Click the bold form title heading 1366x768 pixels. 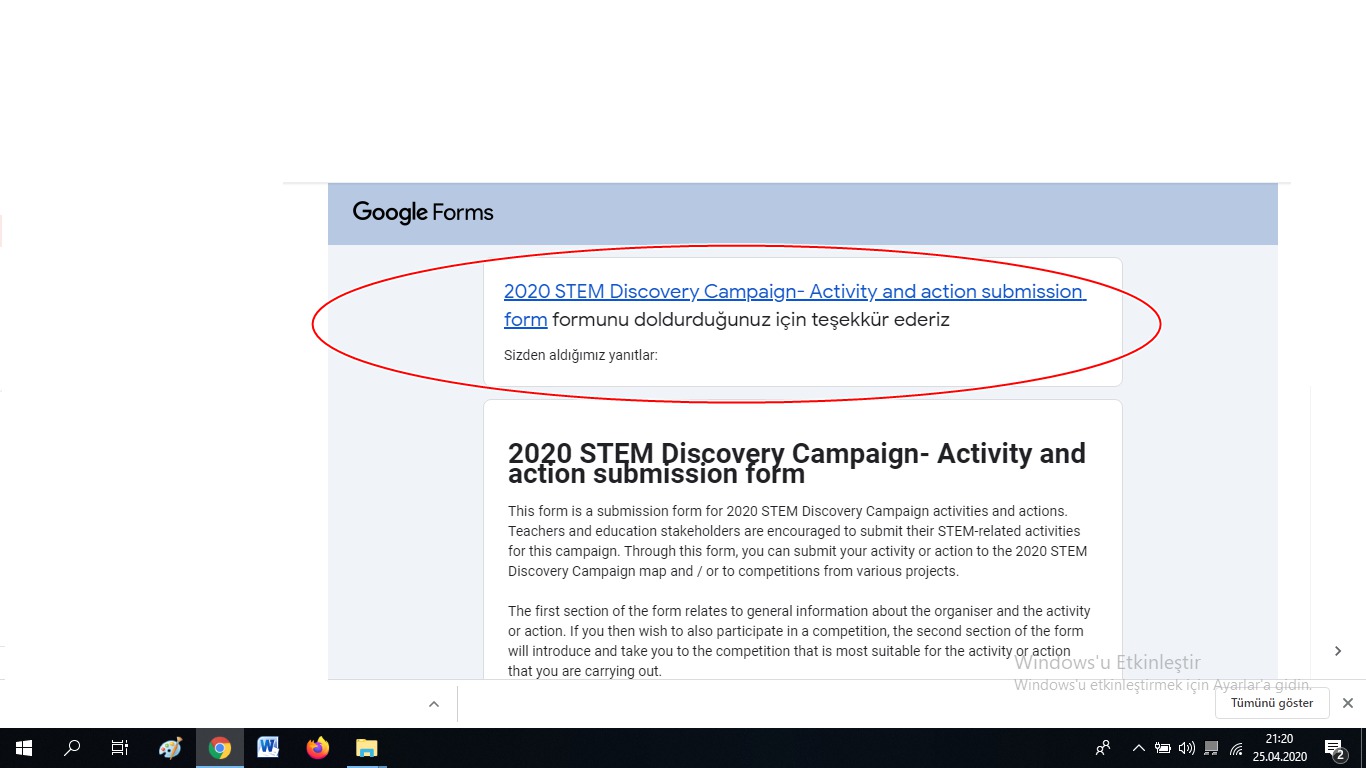pyautogui.click(x=797, y=463)
